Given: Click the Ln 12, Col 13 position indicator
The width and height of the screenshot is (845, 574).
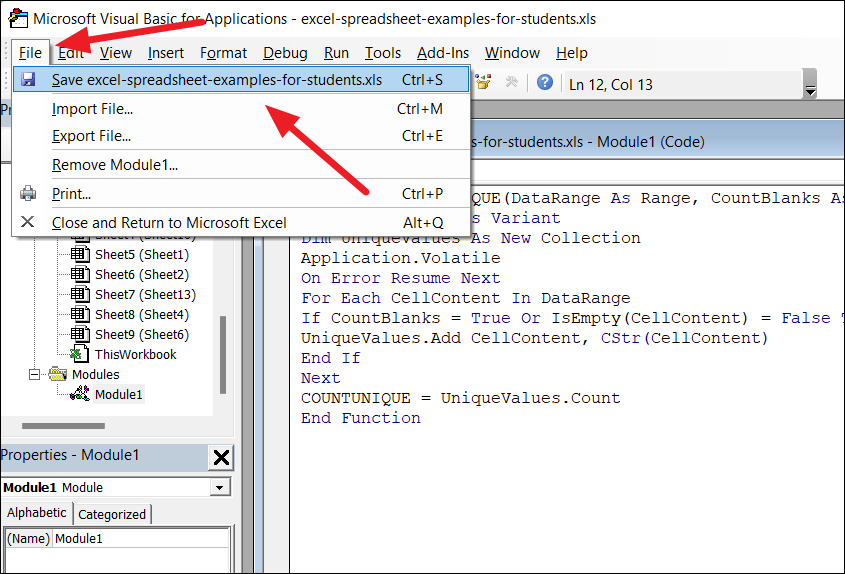Looking at the screenshot, I should tap(611, 85).
